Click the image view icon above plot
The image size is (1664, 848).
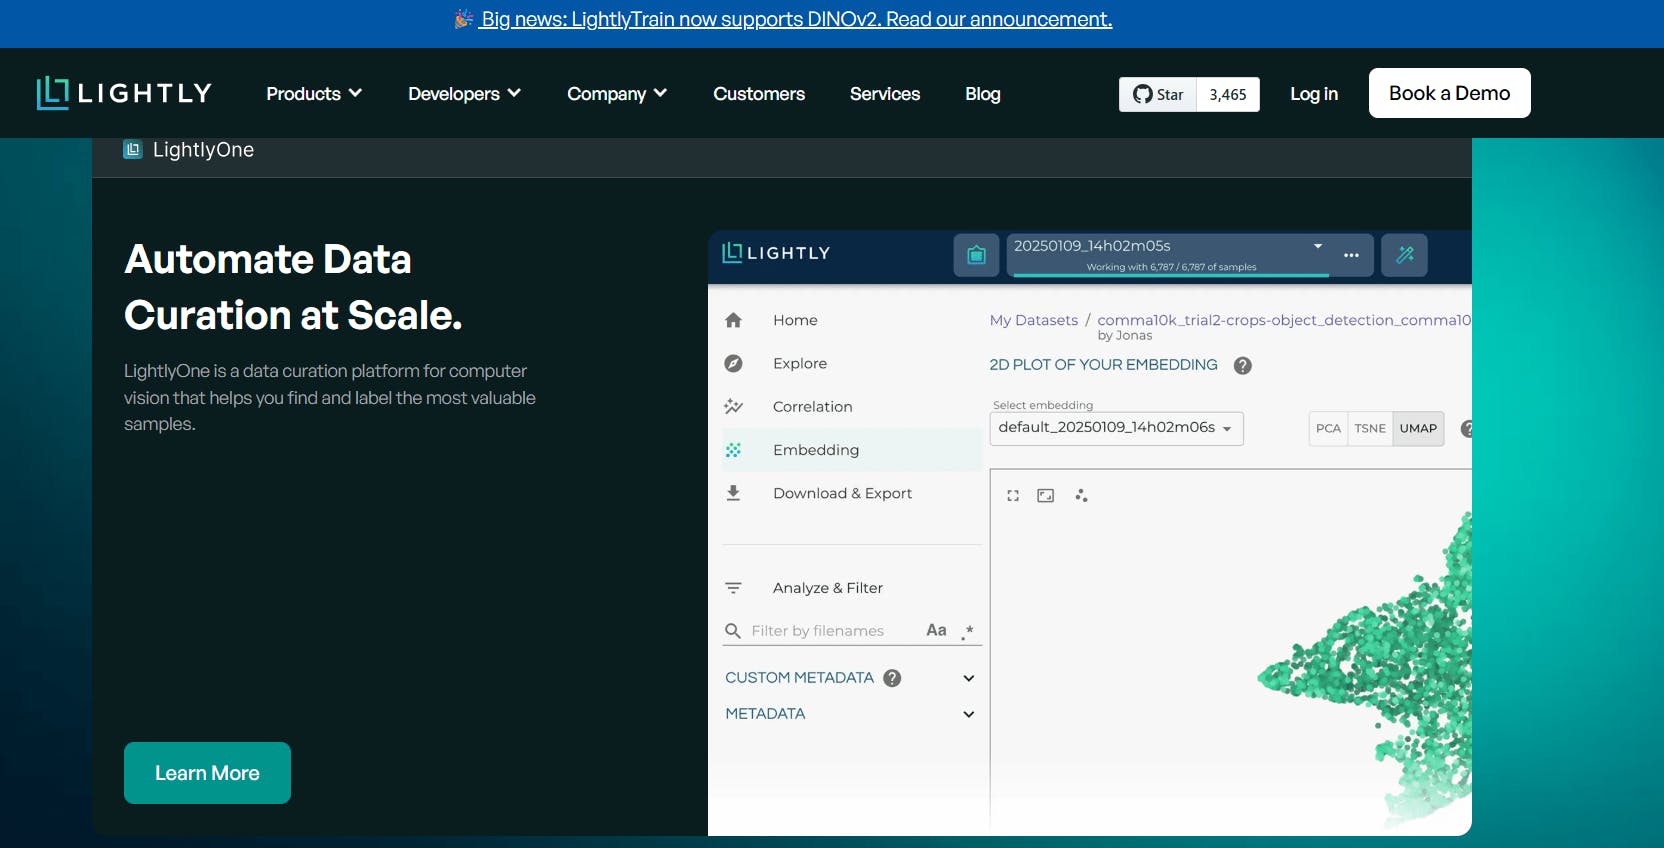click(x=1046, y=495)
